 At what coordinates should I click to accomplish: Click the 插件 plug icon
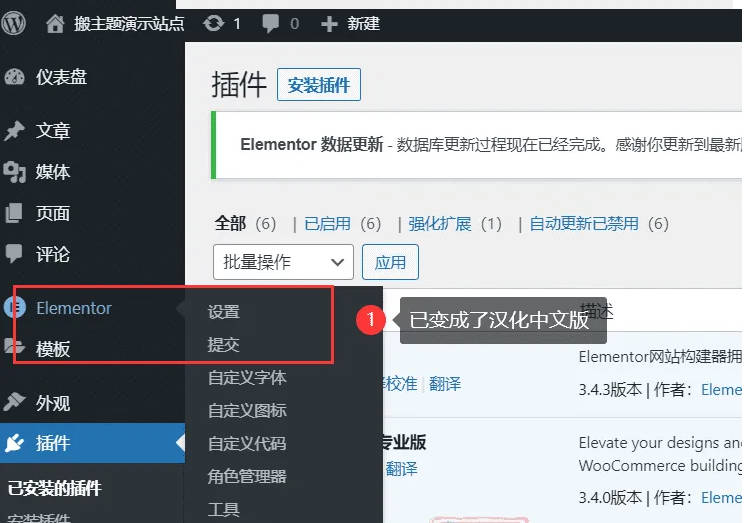(14, 443)
